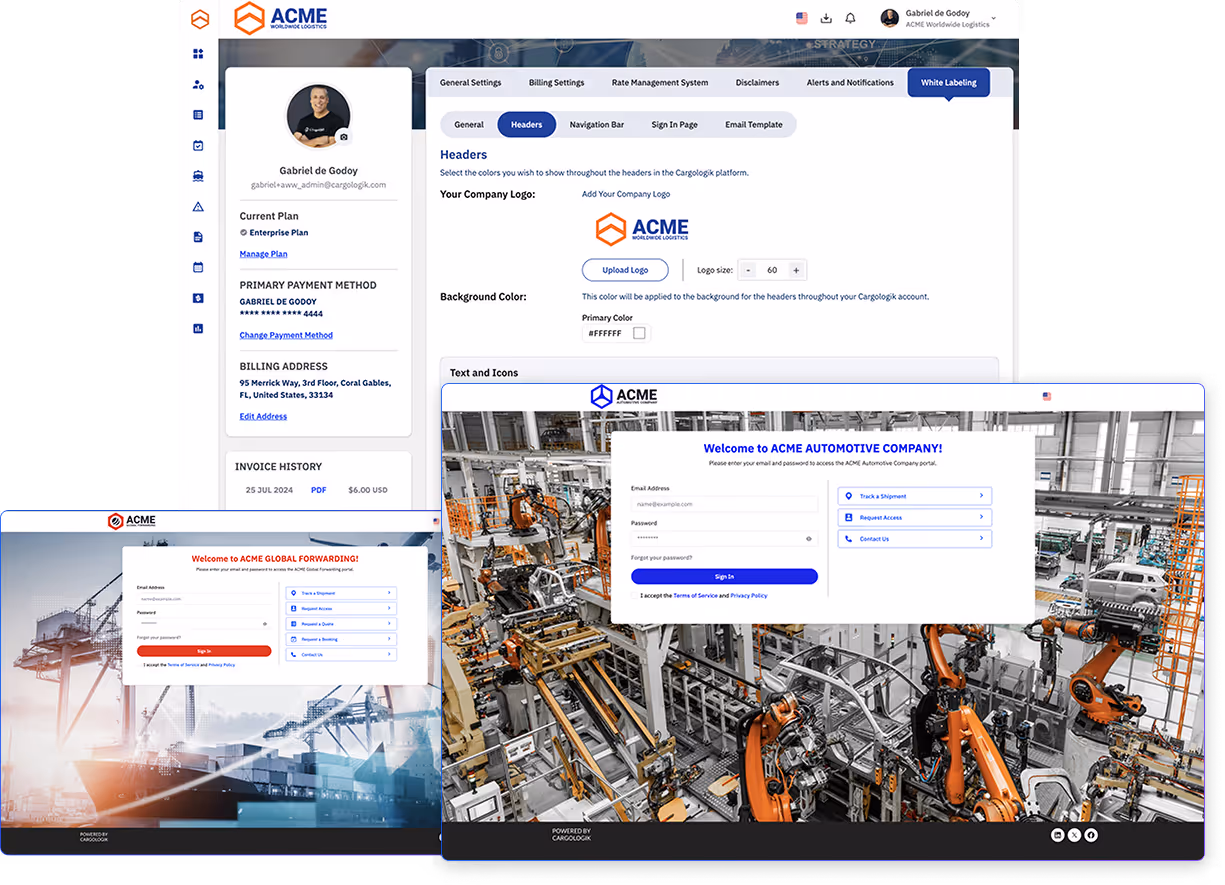The height and width of the screenshot is (885, 1225).
Task: Show password via eye icon in Automotive portal
Action: [809, 538]
